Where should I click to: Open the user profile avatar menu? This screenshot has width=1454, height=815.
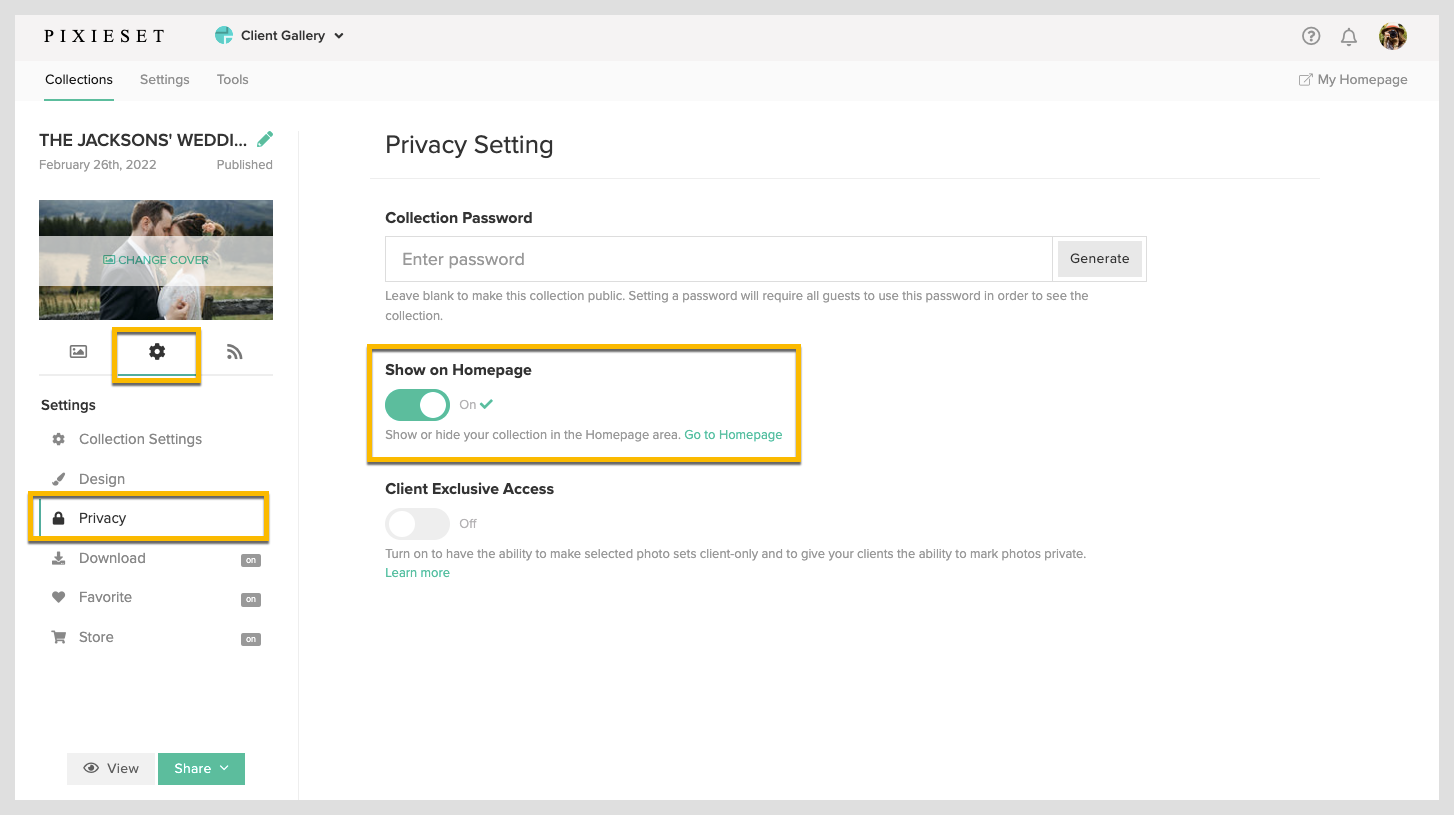click(1393, 36)
